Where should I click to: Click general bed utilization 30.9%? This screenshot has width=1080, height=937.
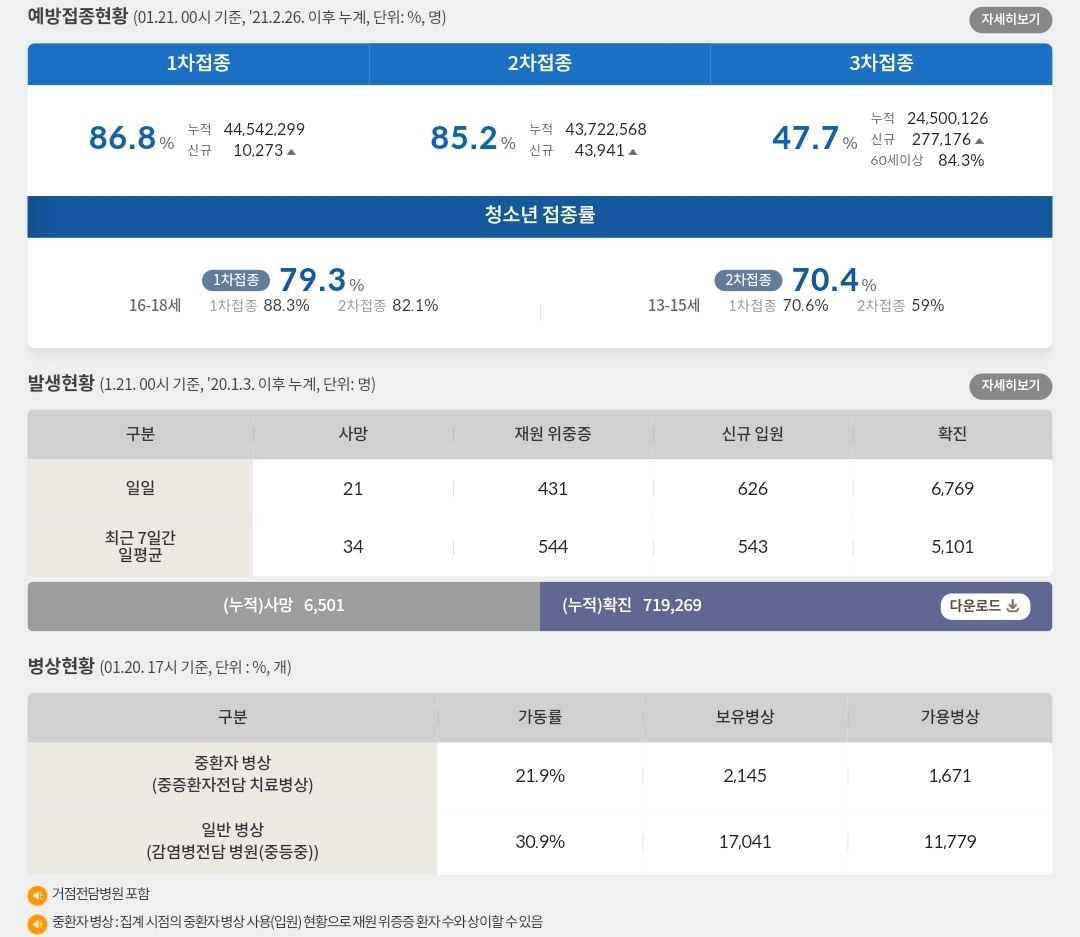click(x=539, y=842)
